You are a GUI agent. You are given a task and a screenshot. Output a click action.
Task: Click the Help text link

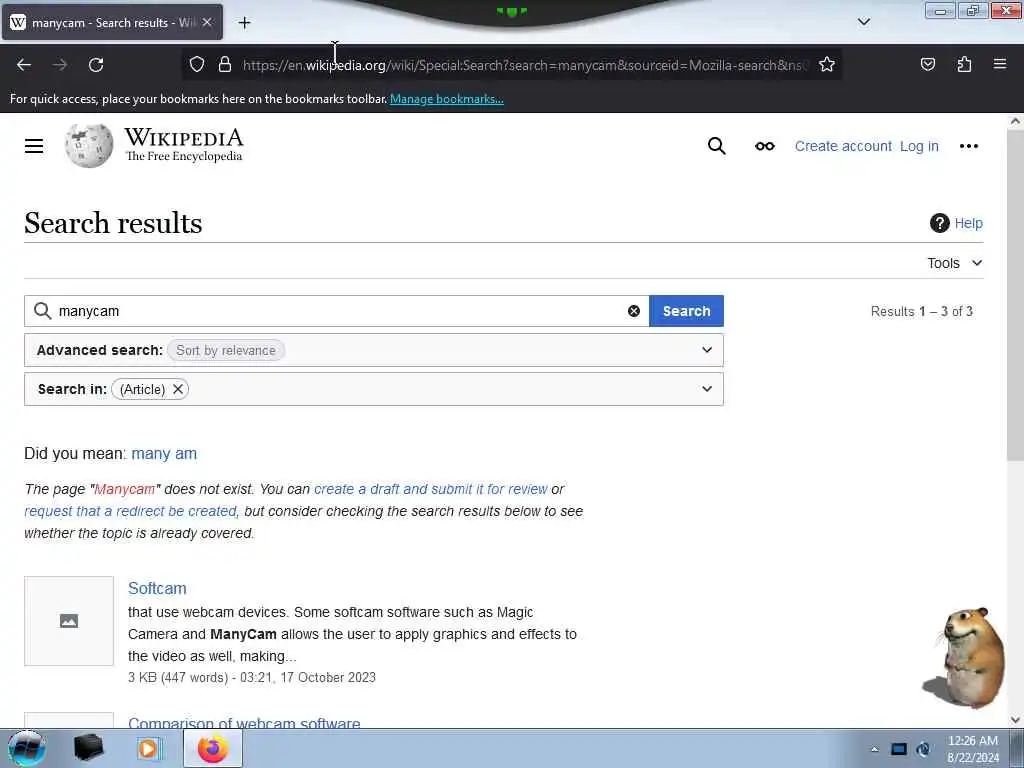tap(968, 223)
